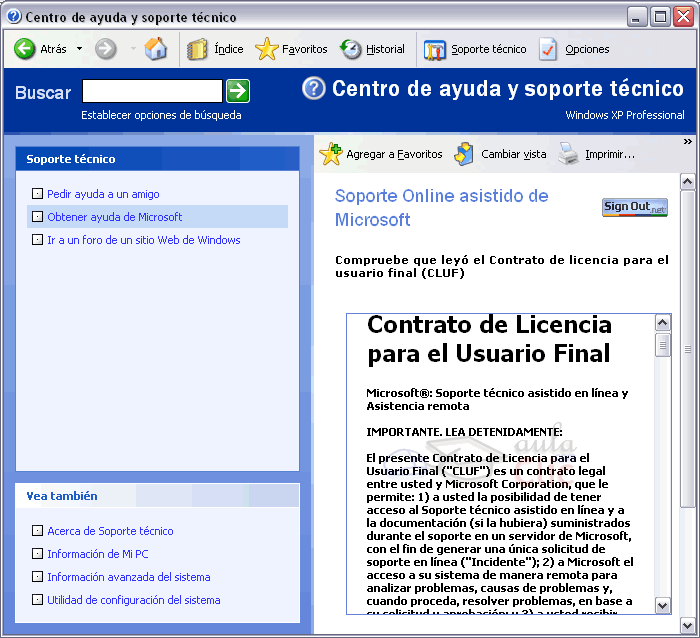Open Ir a un foro de Windows link
This screenshot has height=638, width=700.
[x=143, y=240]
